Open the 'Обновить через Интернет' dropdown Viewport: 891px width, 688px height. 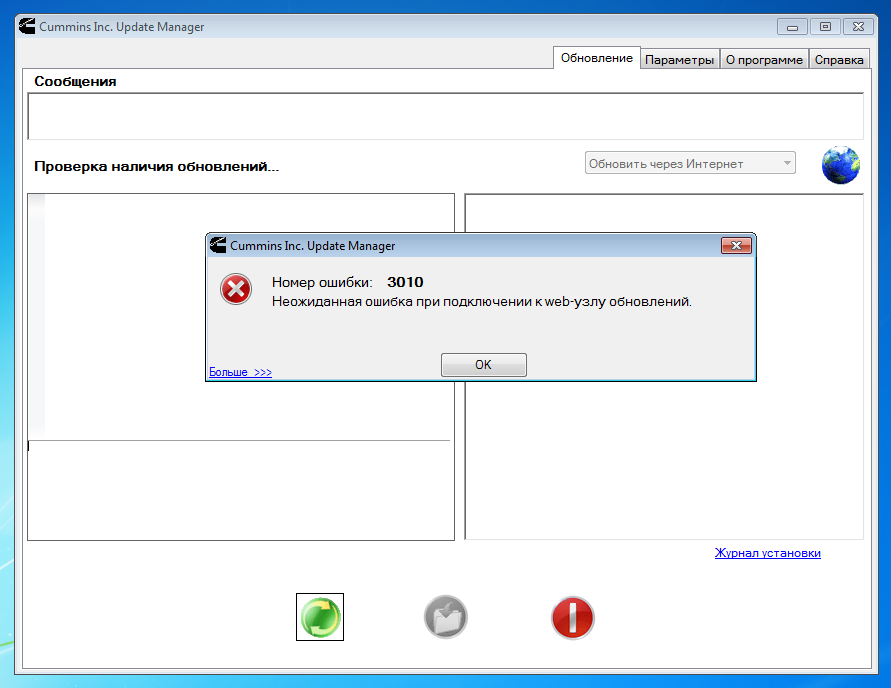click(x=690, y=163)
